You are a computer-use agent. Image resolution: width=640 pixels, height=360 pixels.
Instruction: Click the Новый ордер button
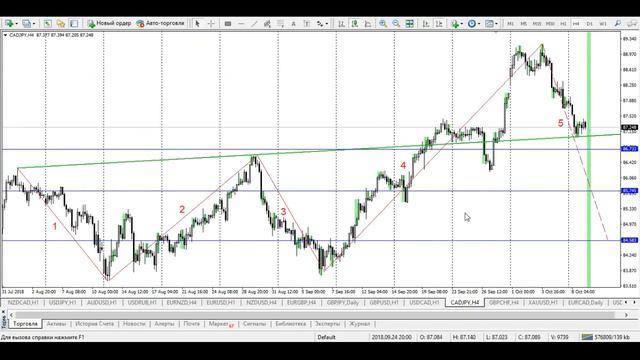click(x=109, y=23)
